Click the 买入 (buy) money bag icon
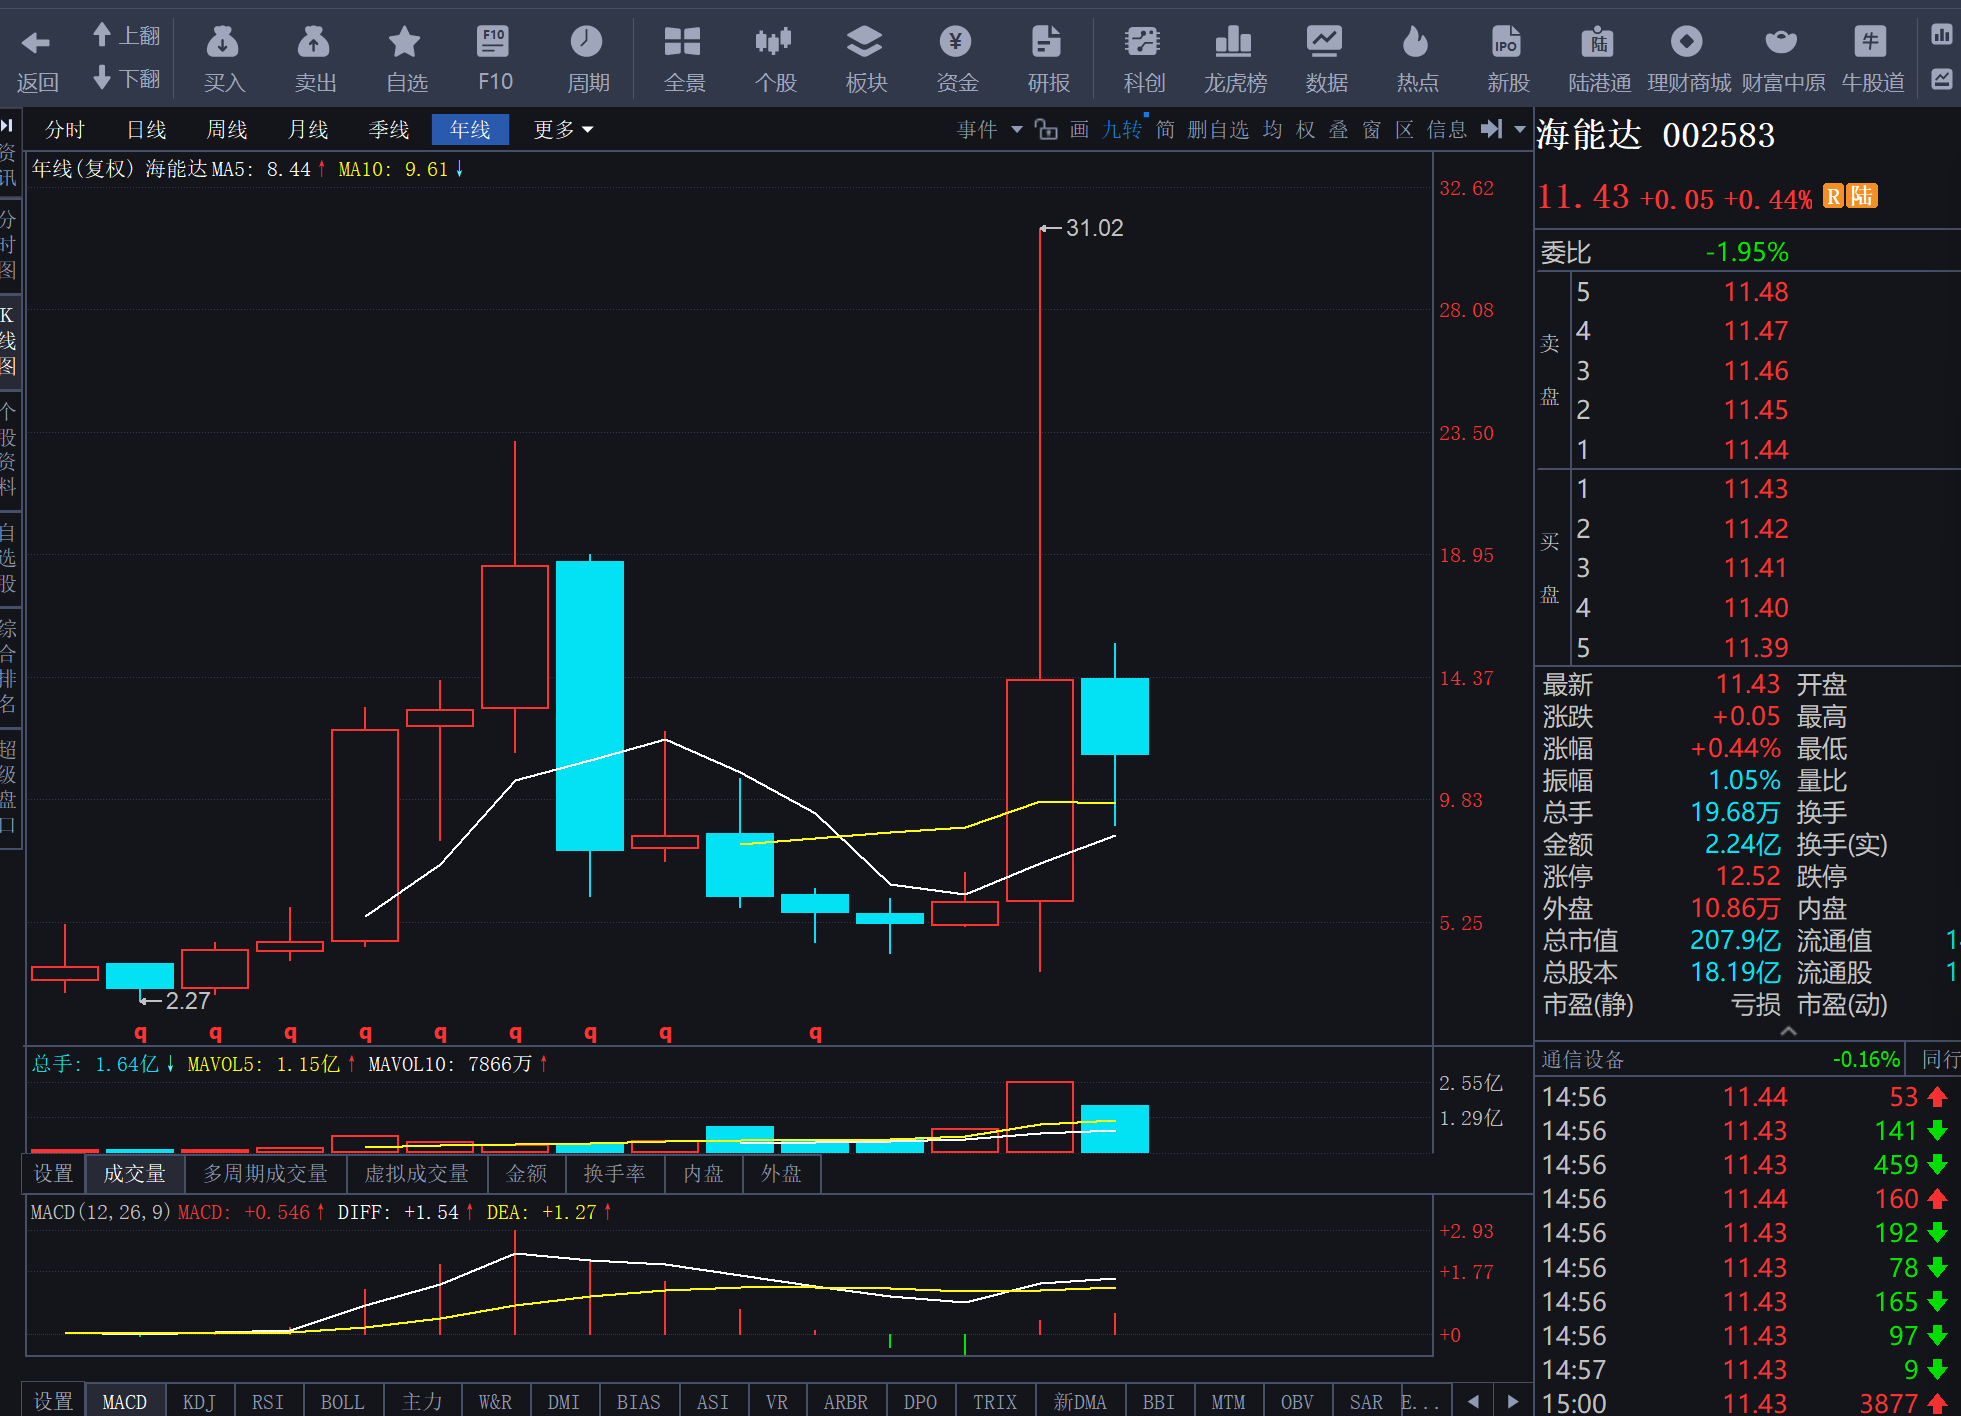Screen dimensions: 1961x1416 (223, 42)
